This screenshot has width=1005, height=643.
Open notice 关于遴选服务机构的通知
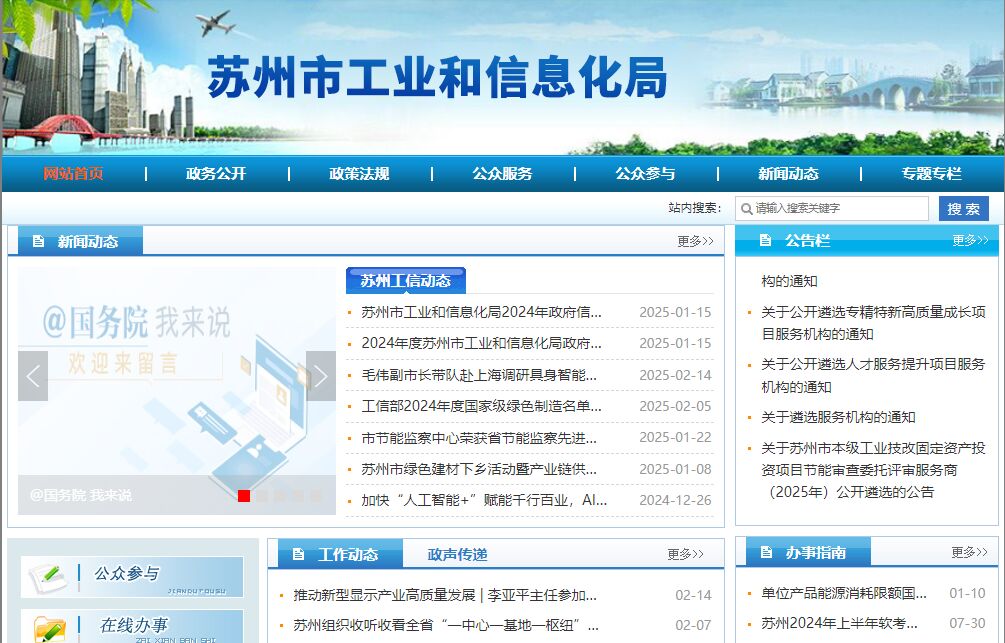[x=838, y=417]
